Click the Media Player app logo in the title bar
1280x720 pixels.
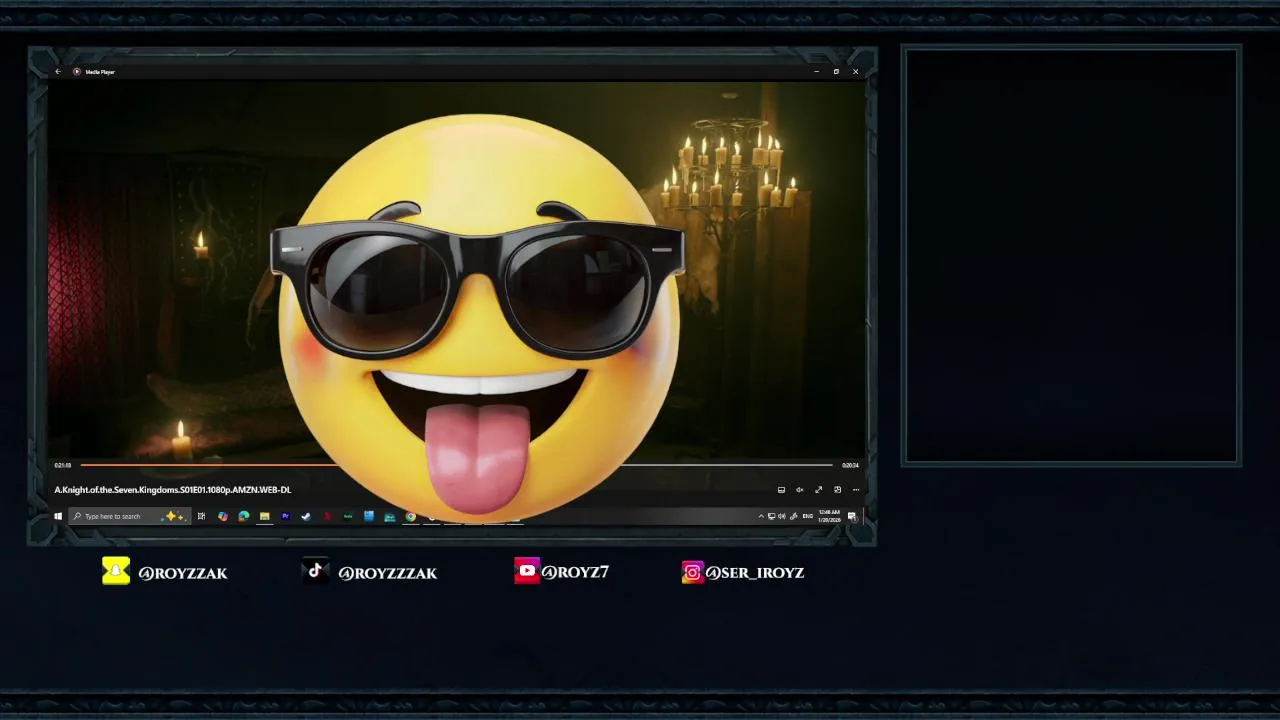coord(77,71)
